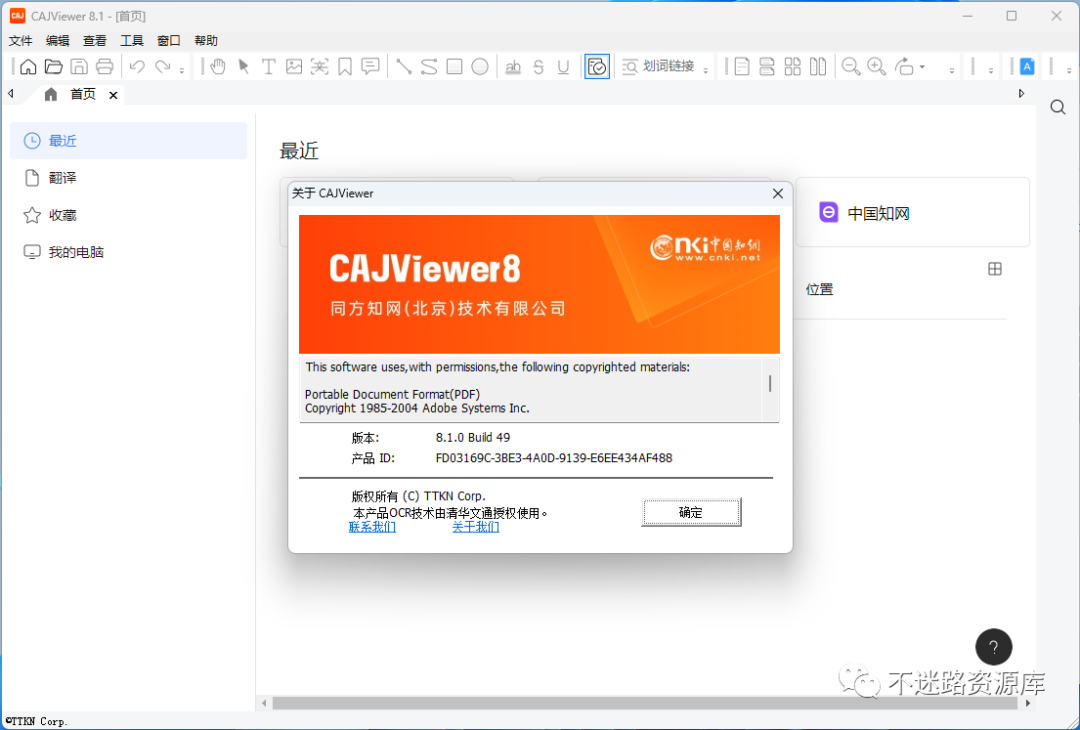
Task: Click the blue A translate icon
Action: 1027,67
